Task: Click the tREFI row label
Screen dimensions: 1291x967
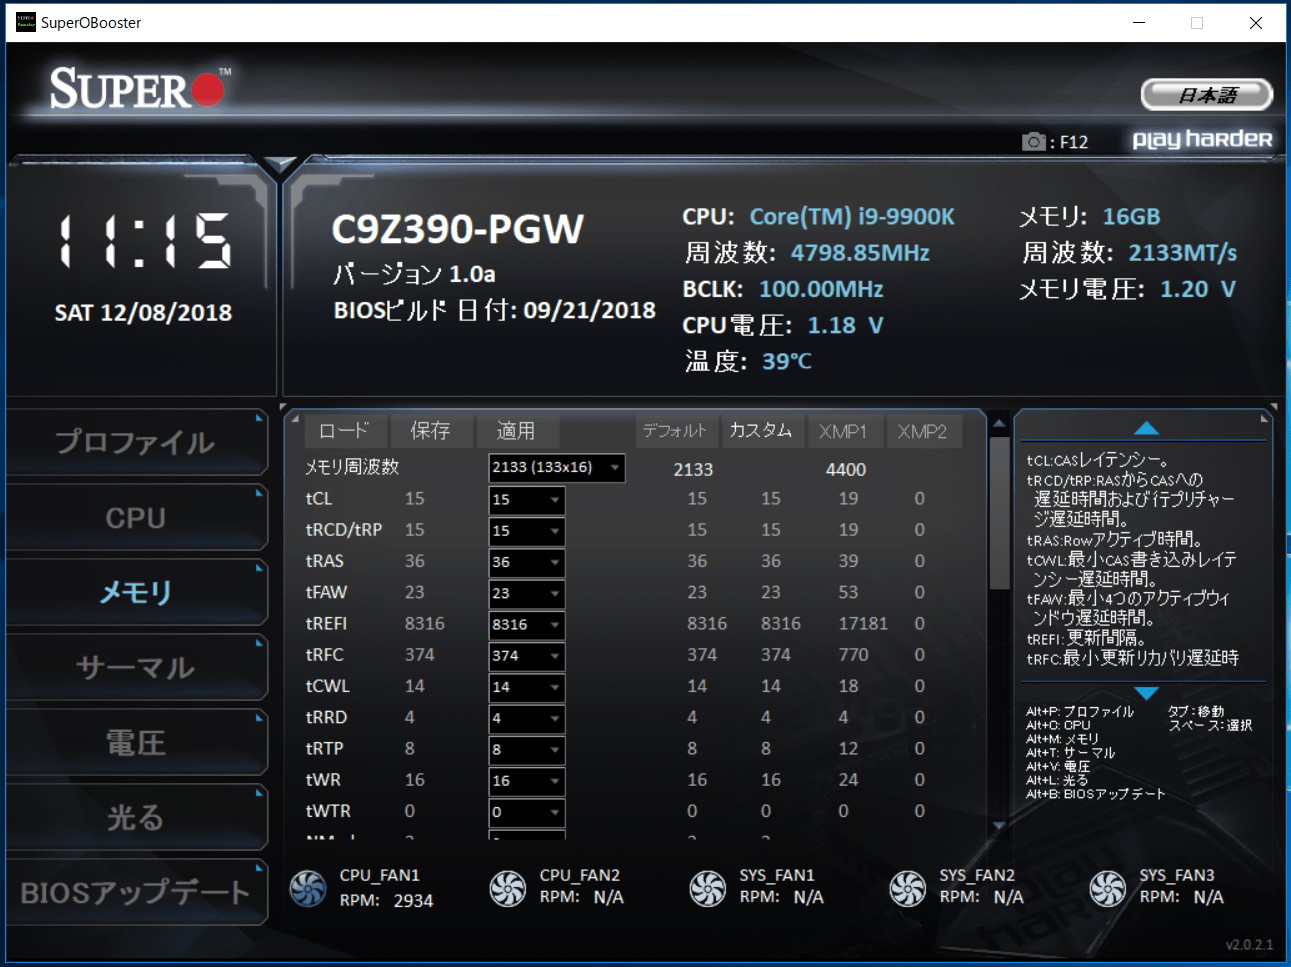Action: [326, 623]
